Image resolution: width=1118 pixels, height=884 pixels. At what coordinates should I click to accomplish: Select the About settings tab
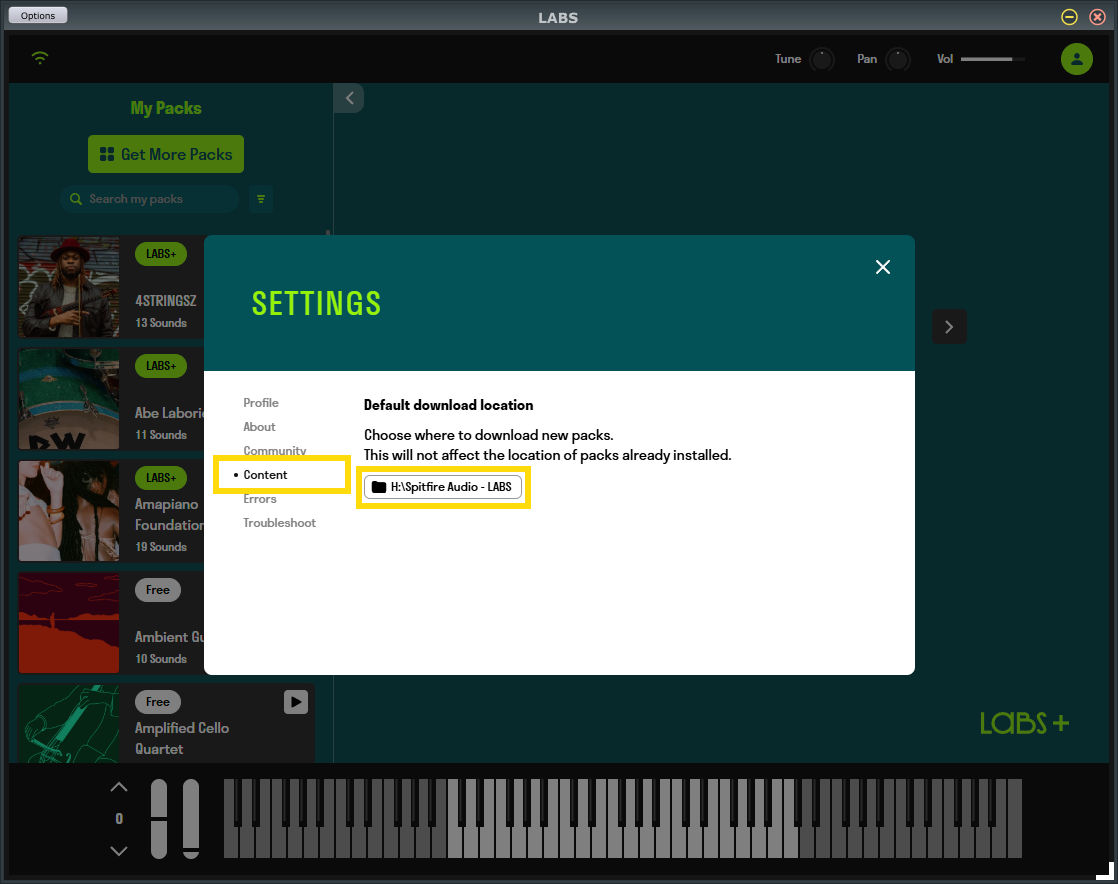260,426
